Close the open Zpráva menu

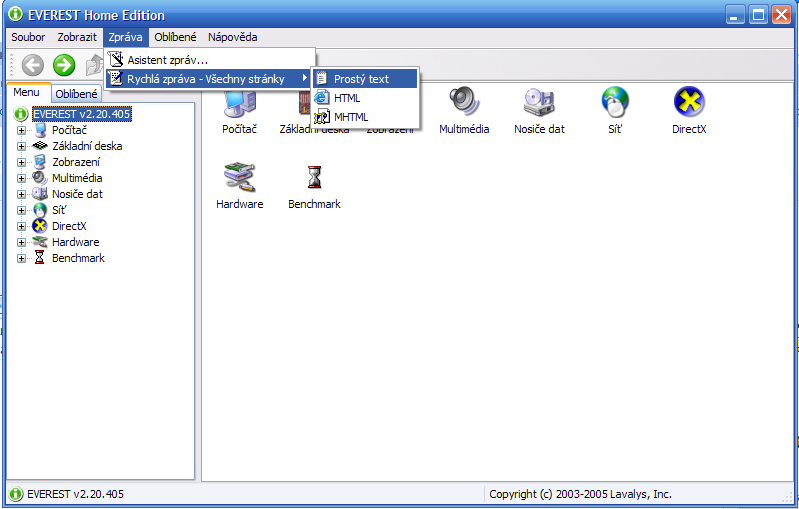(x=125, y=37)
